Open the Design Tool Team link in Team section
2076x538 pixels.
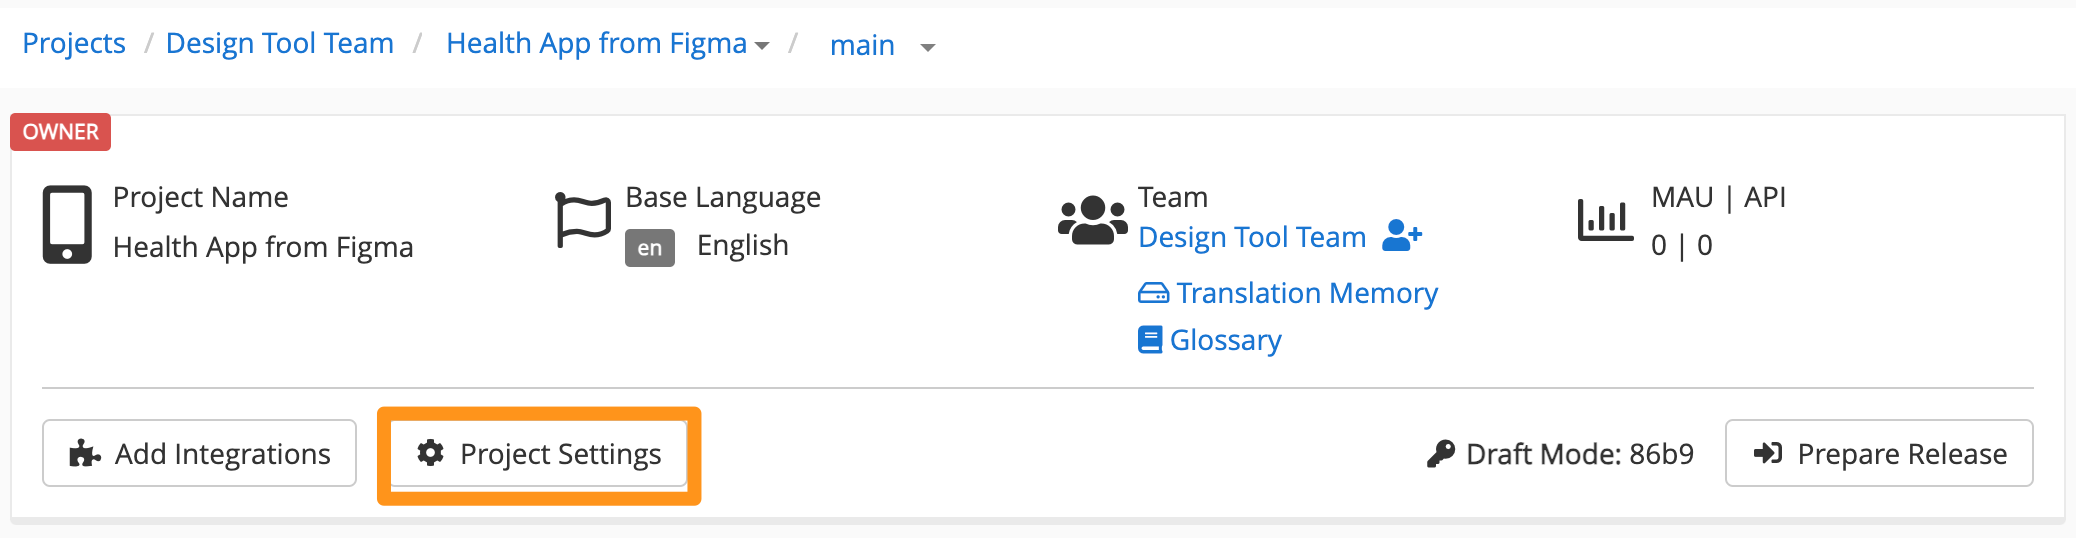[x=1252, y=237]
